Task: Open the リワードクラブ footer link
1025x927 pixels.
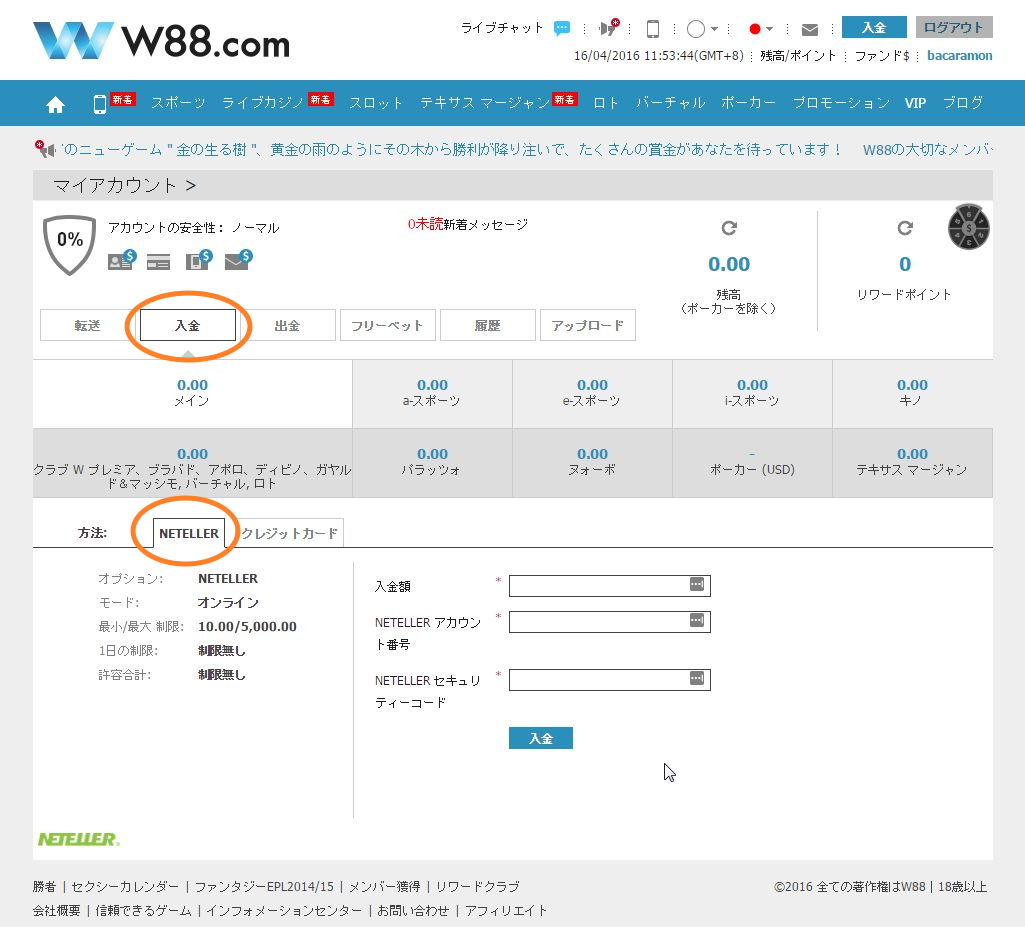Action: click(478, 886)
